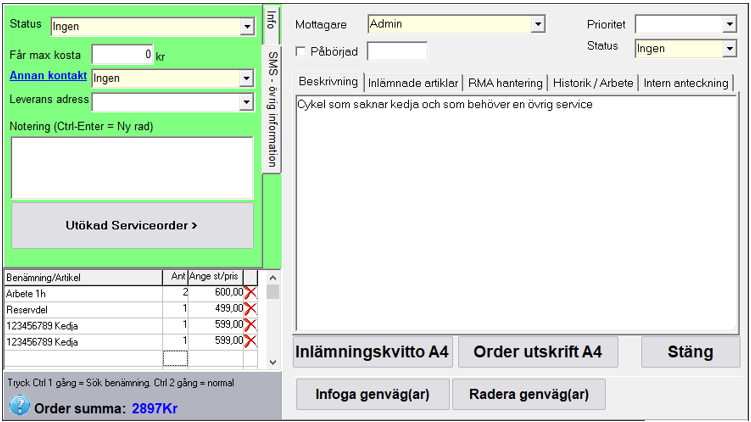Screen dimensions: 751x422
Task: Select the Historik / Arbete tab
Action: [593, 83]
